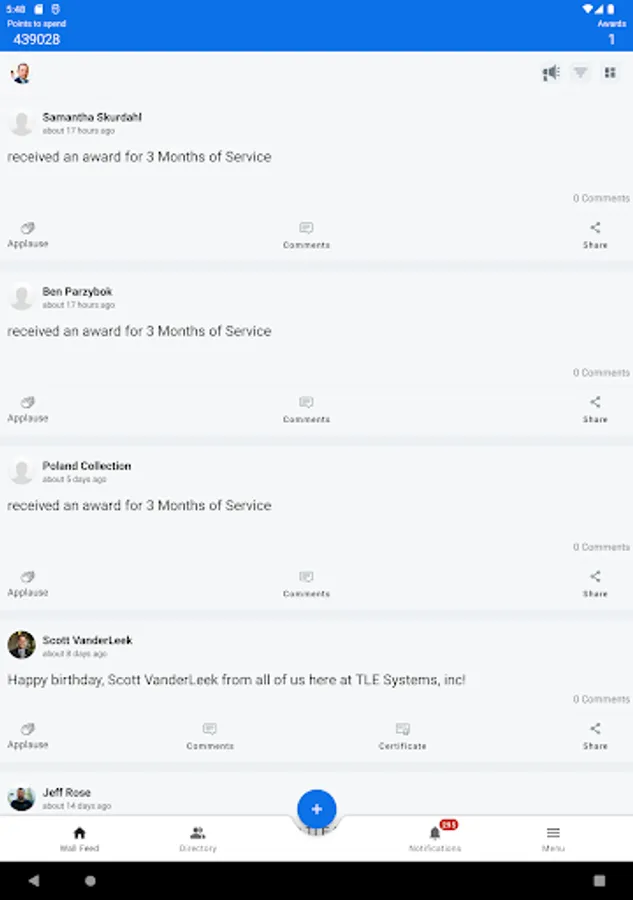633x900 pixels.
Task: Switch feed to grid view
Action: tap(609, 73)
